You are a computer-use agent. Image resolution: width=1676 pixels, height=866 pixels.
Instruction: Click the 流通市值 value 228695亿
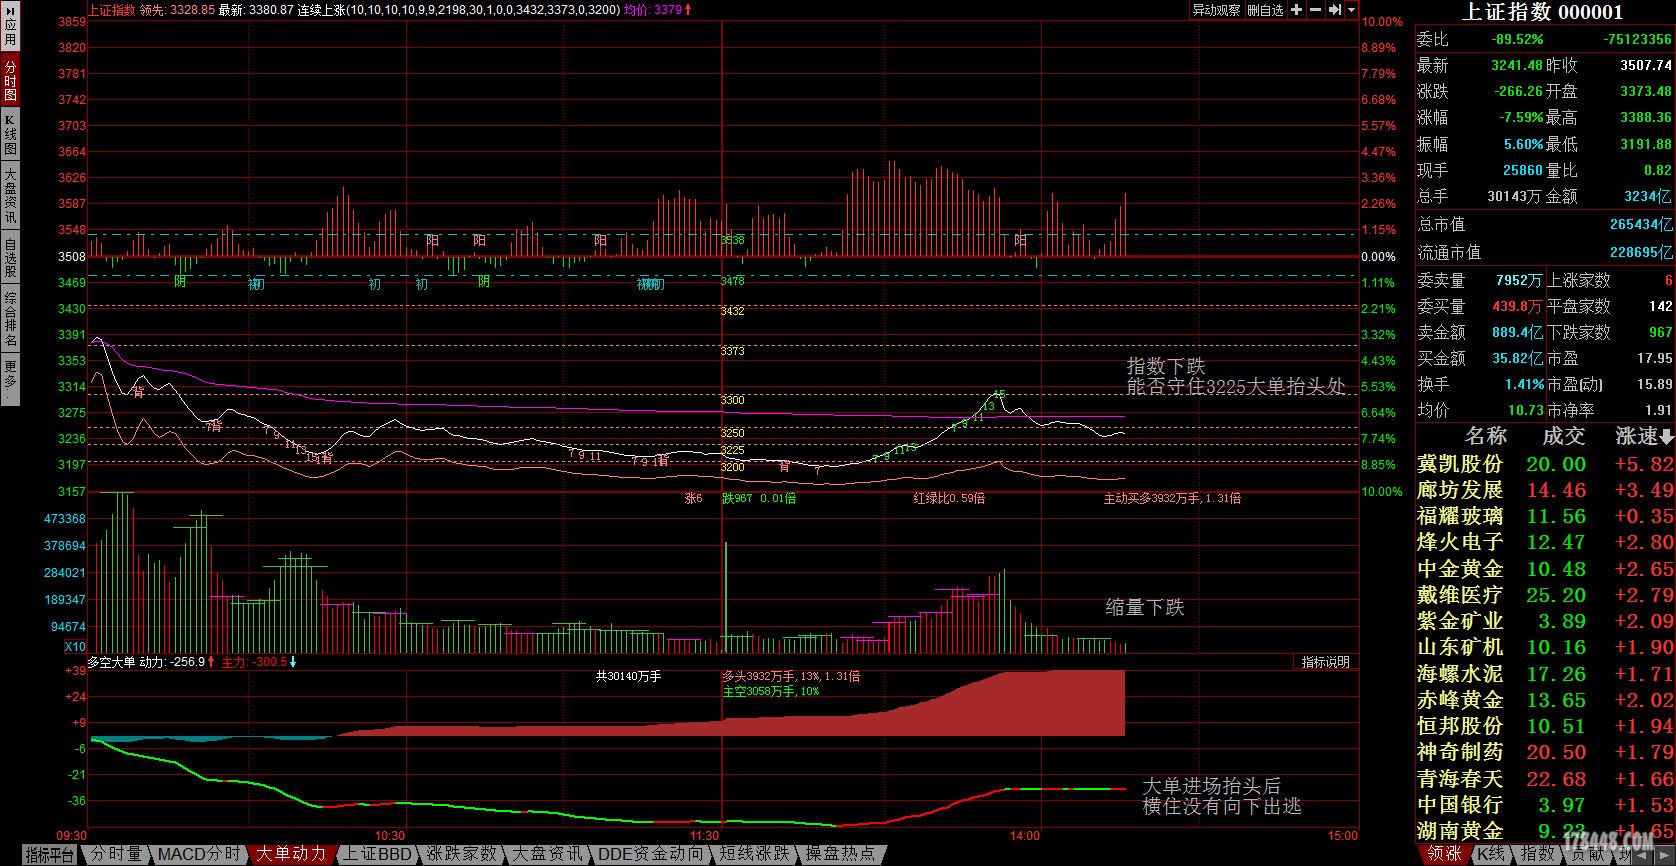click(1641, 253)
